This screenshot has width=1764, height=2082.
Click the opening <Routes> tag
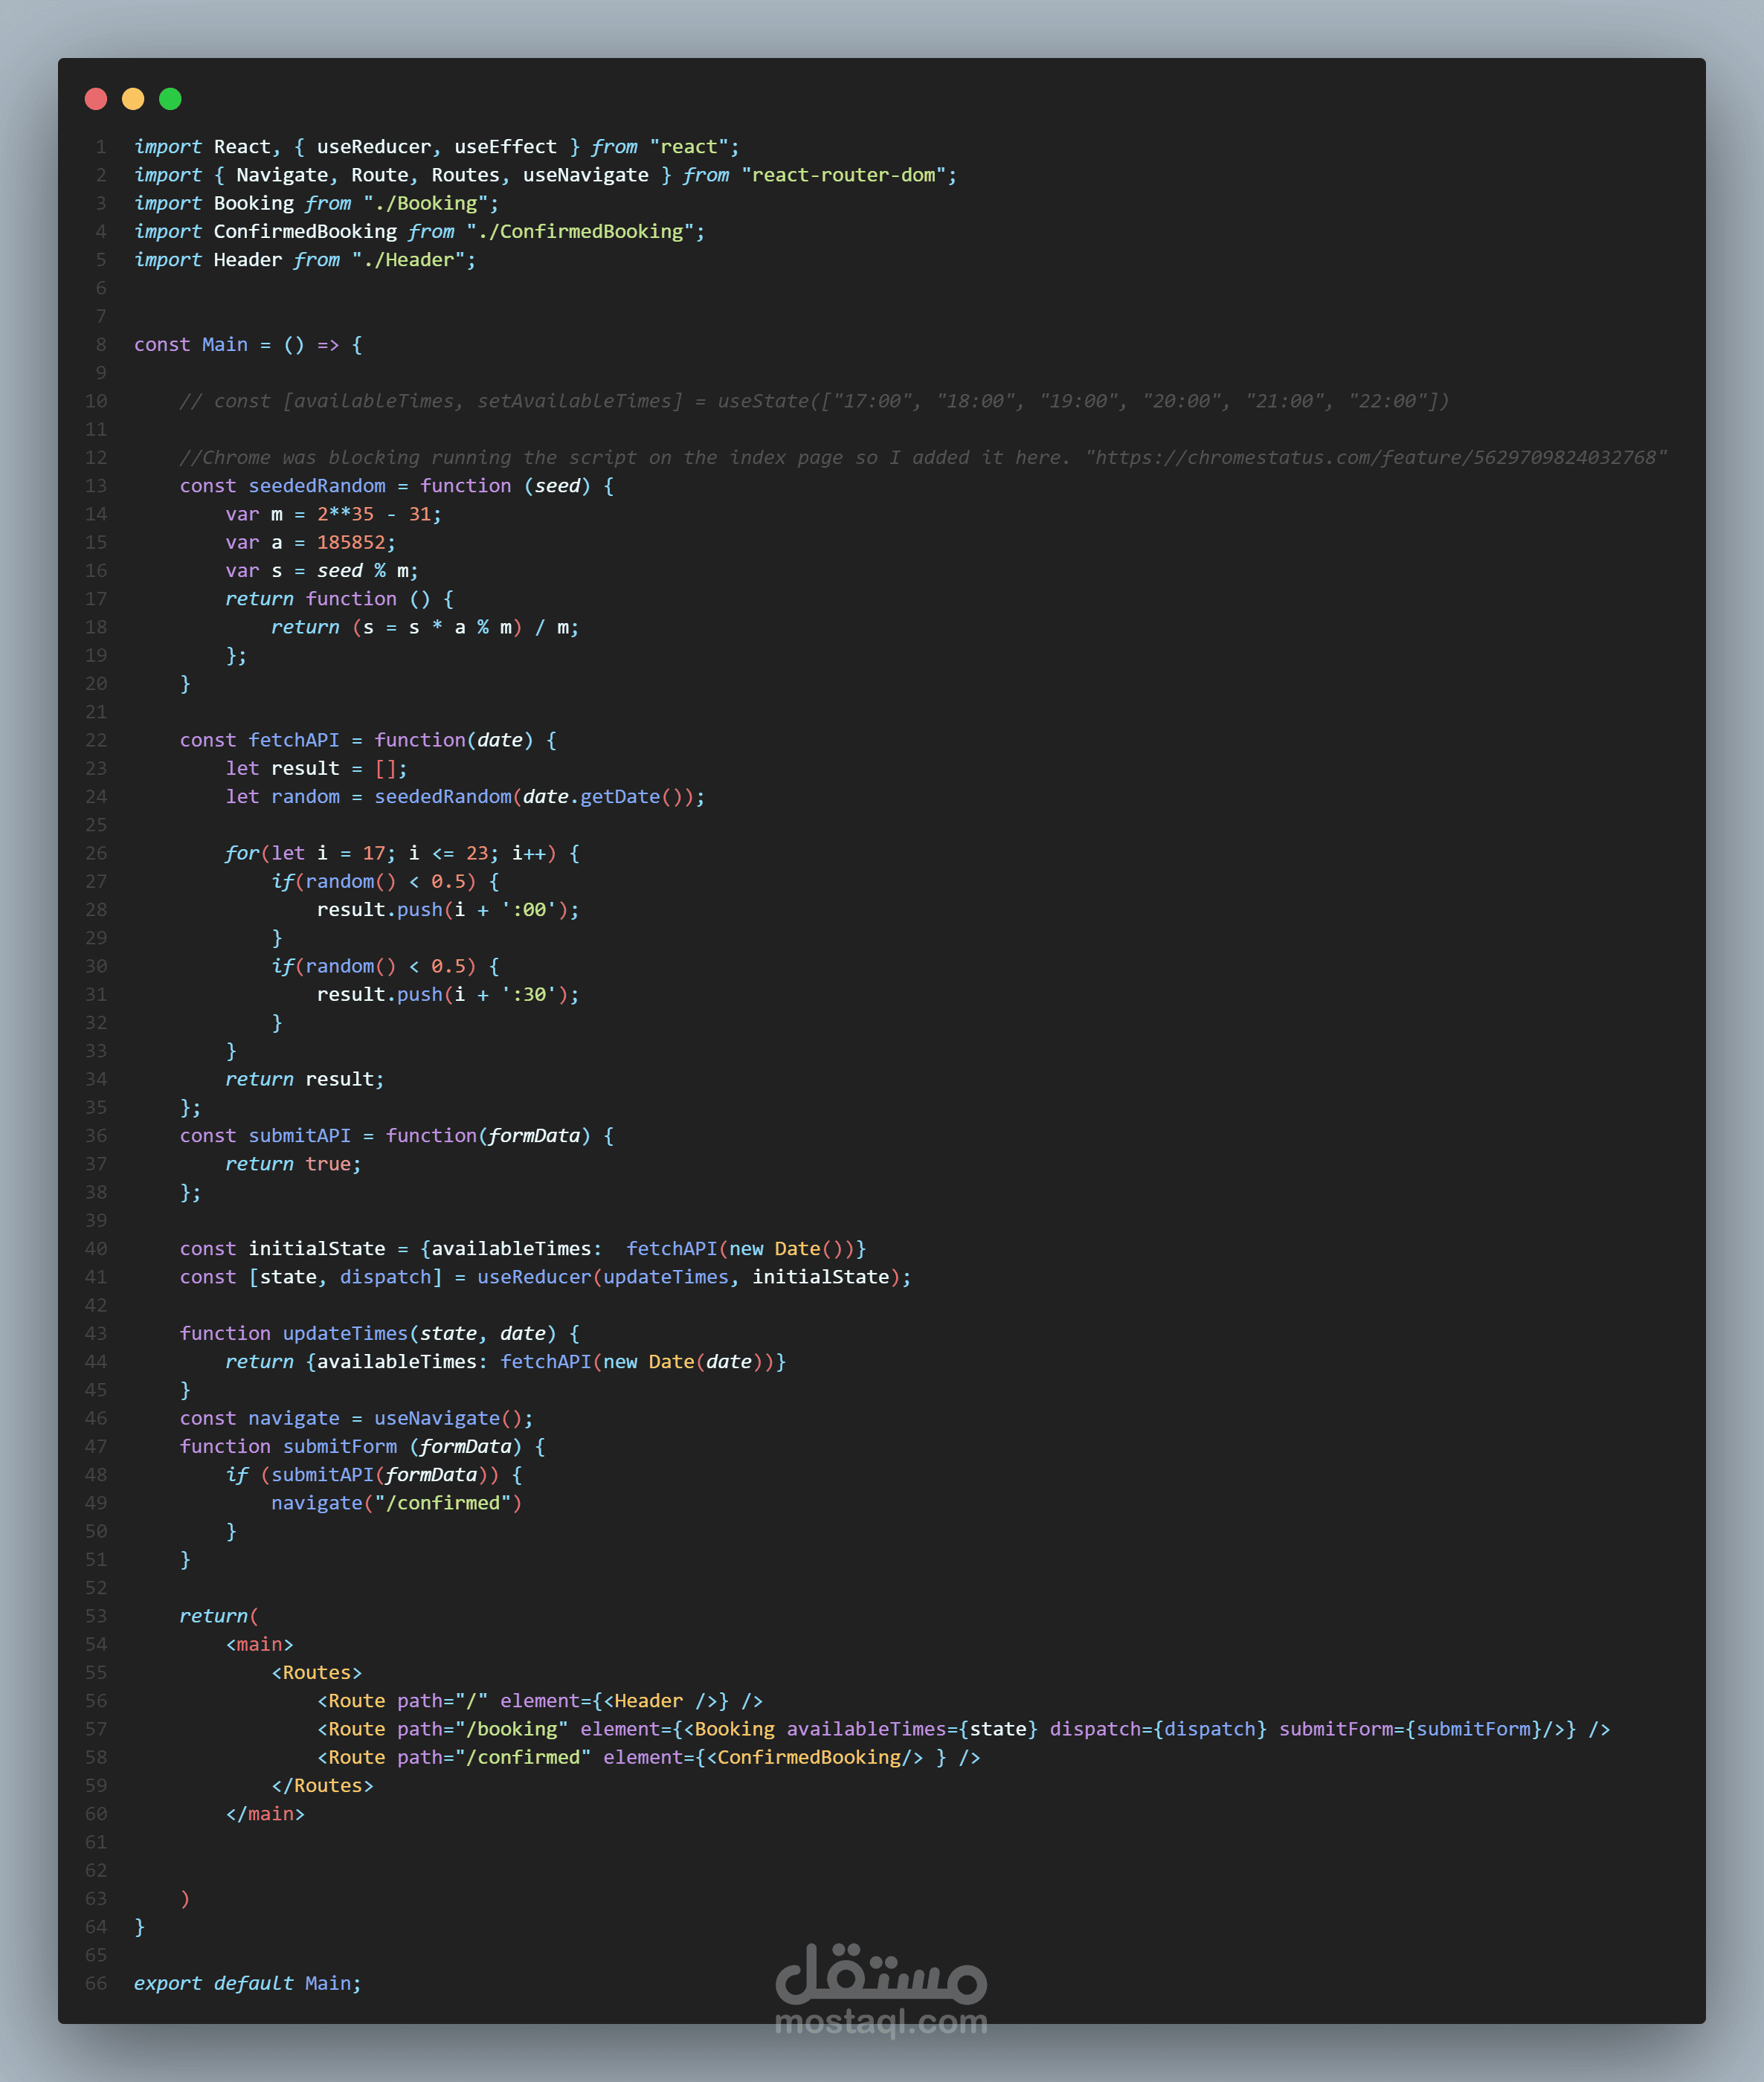point(317,1672)
